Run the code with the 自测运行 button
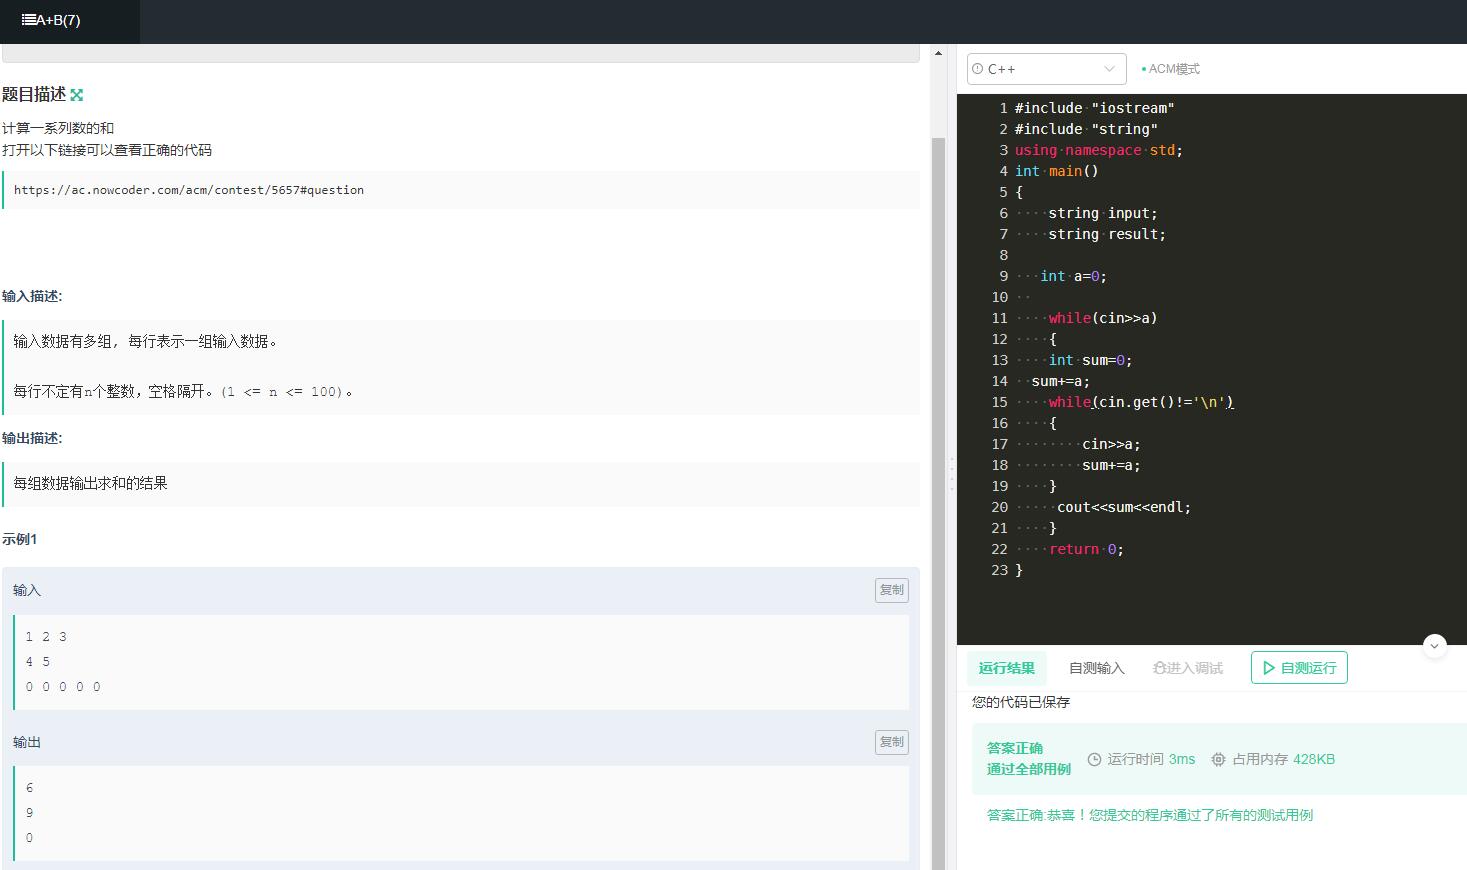This screenshot has height=870, width=1467. click(x=1299, y=668)
